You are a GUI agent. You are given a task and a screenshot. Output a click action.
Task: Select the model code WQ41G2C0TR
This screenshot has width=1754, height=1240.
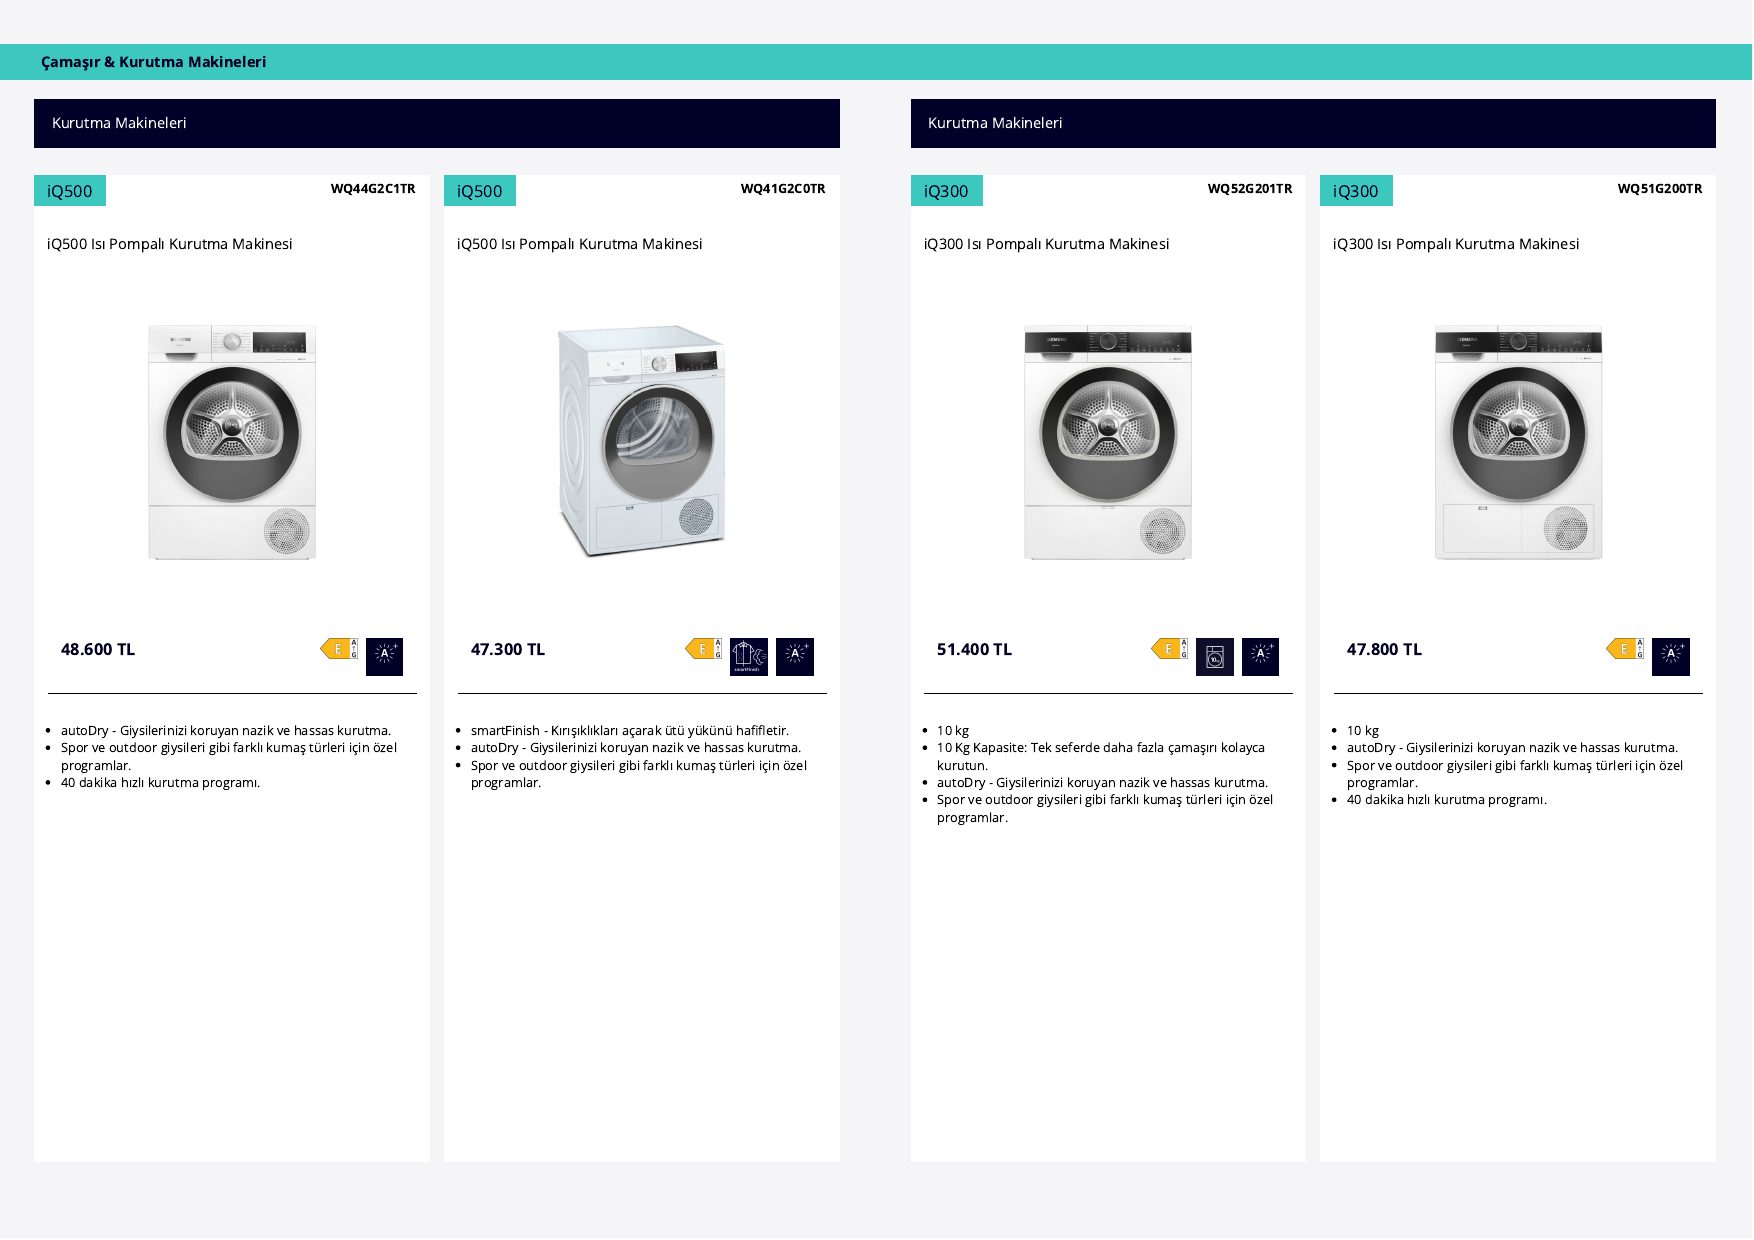point(783,188)
